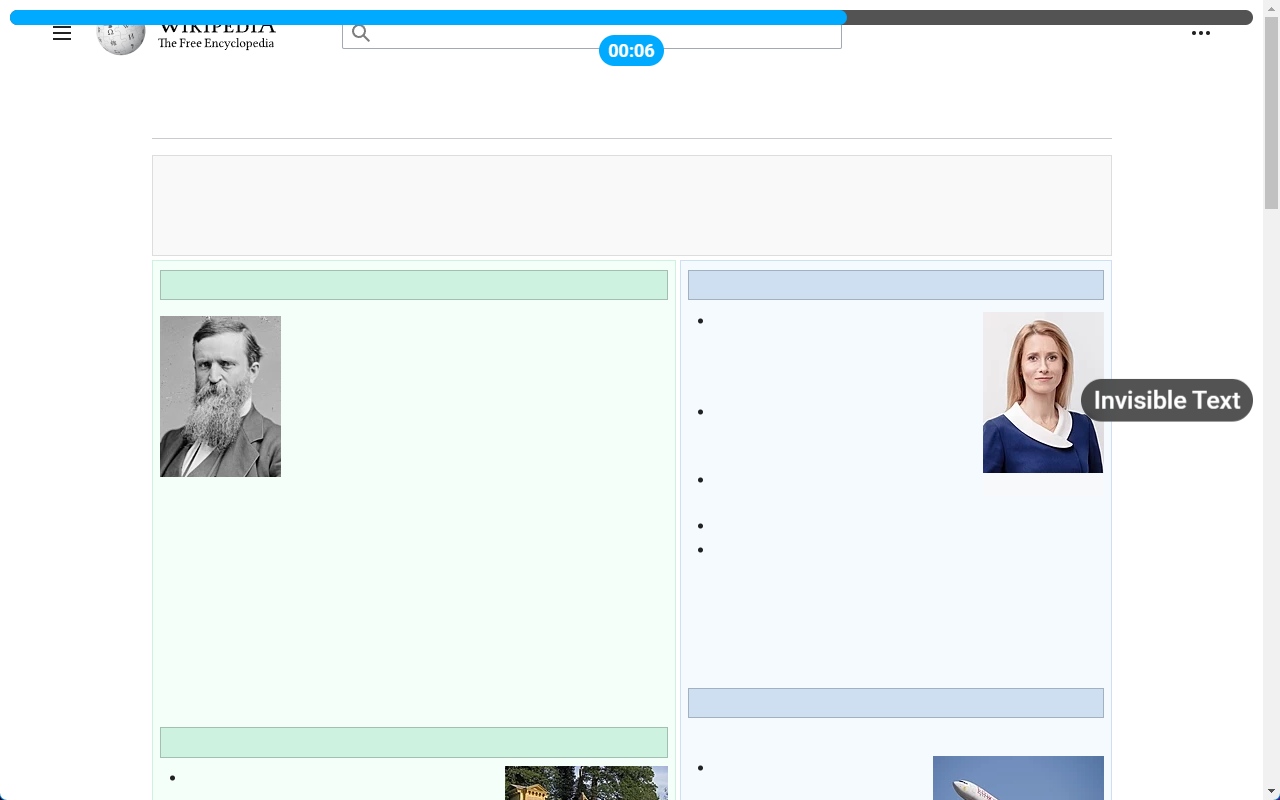Screen dimensions: 1280x800
Task: Click the unfilled gray portion of progress bar
Action: point(1050,17)
